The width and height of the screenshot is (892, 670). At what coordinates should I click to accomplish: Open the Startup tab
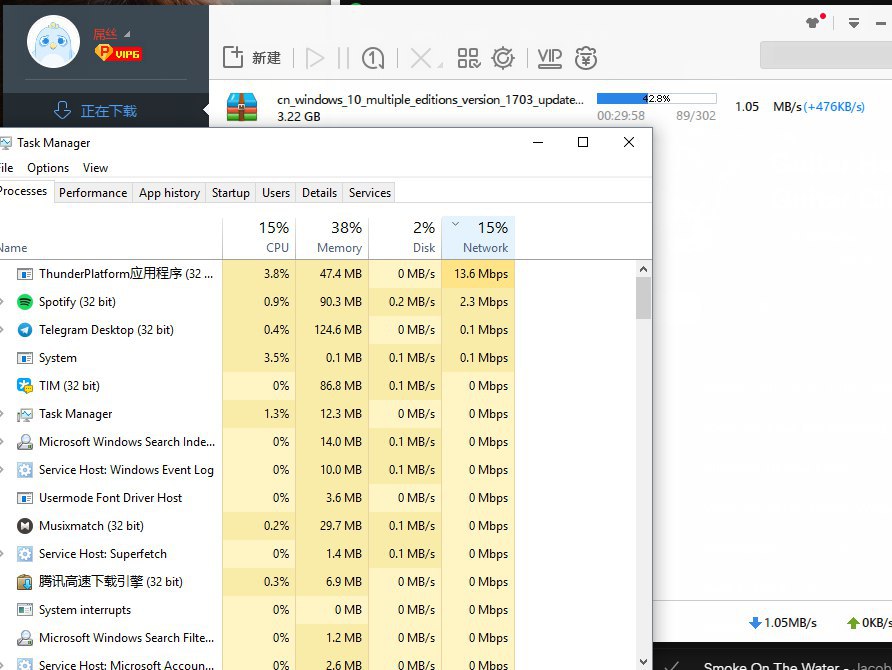(x=231, y=193)
